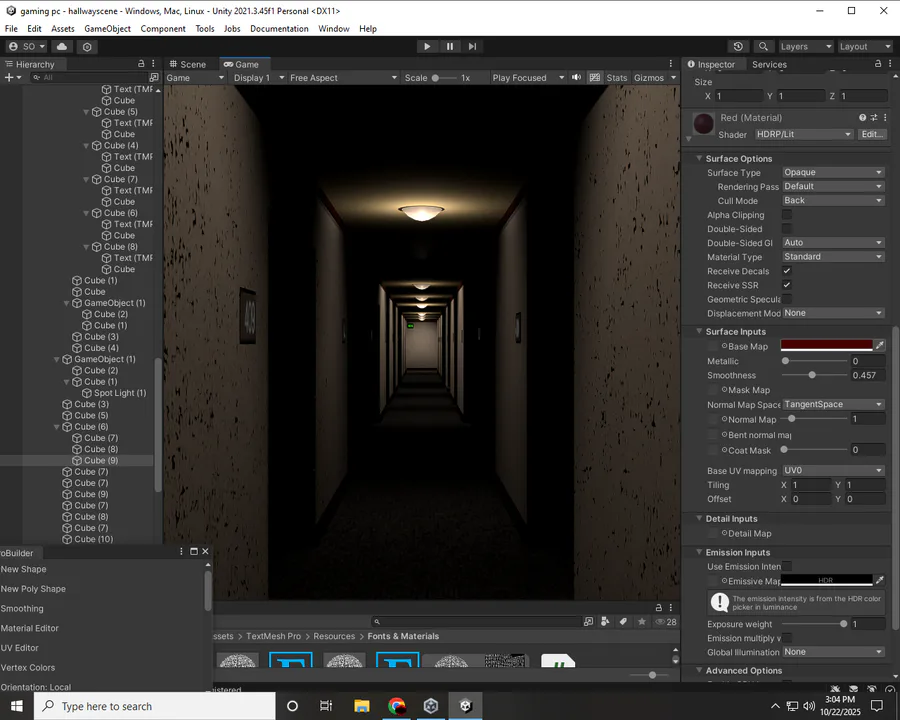The height and width of the screenshot is (720, 900).
Task: Uncheck Receive SSR
Action: point(787,285)
